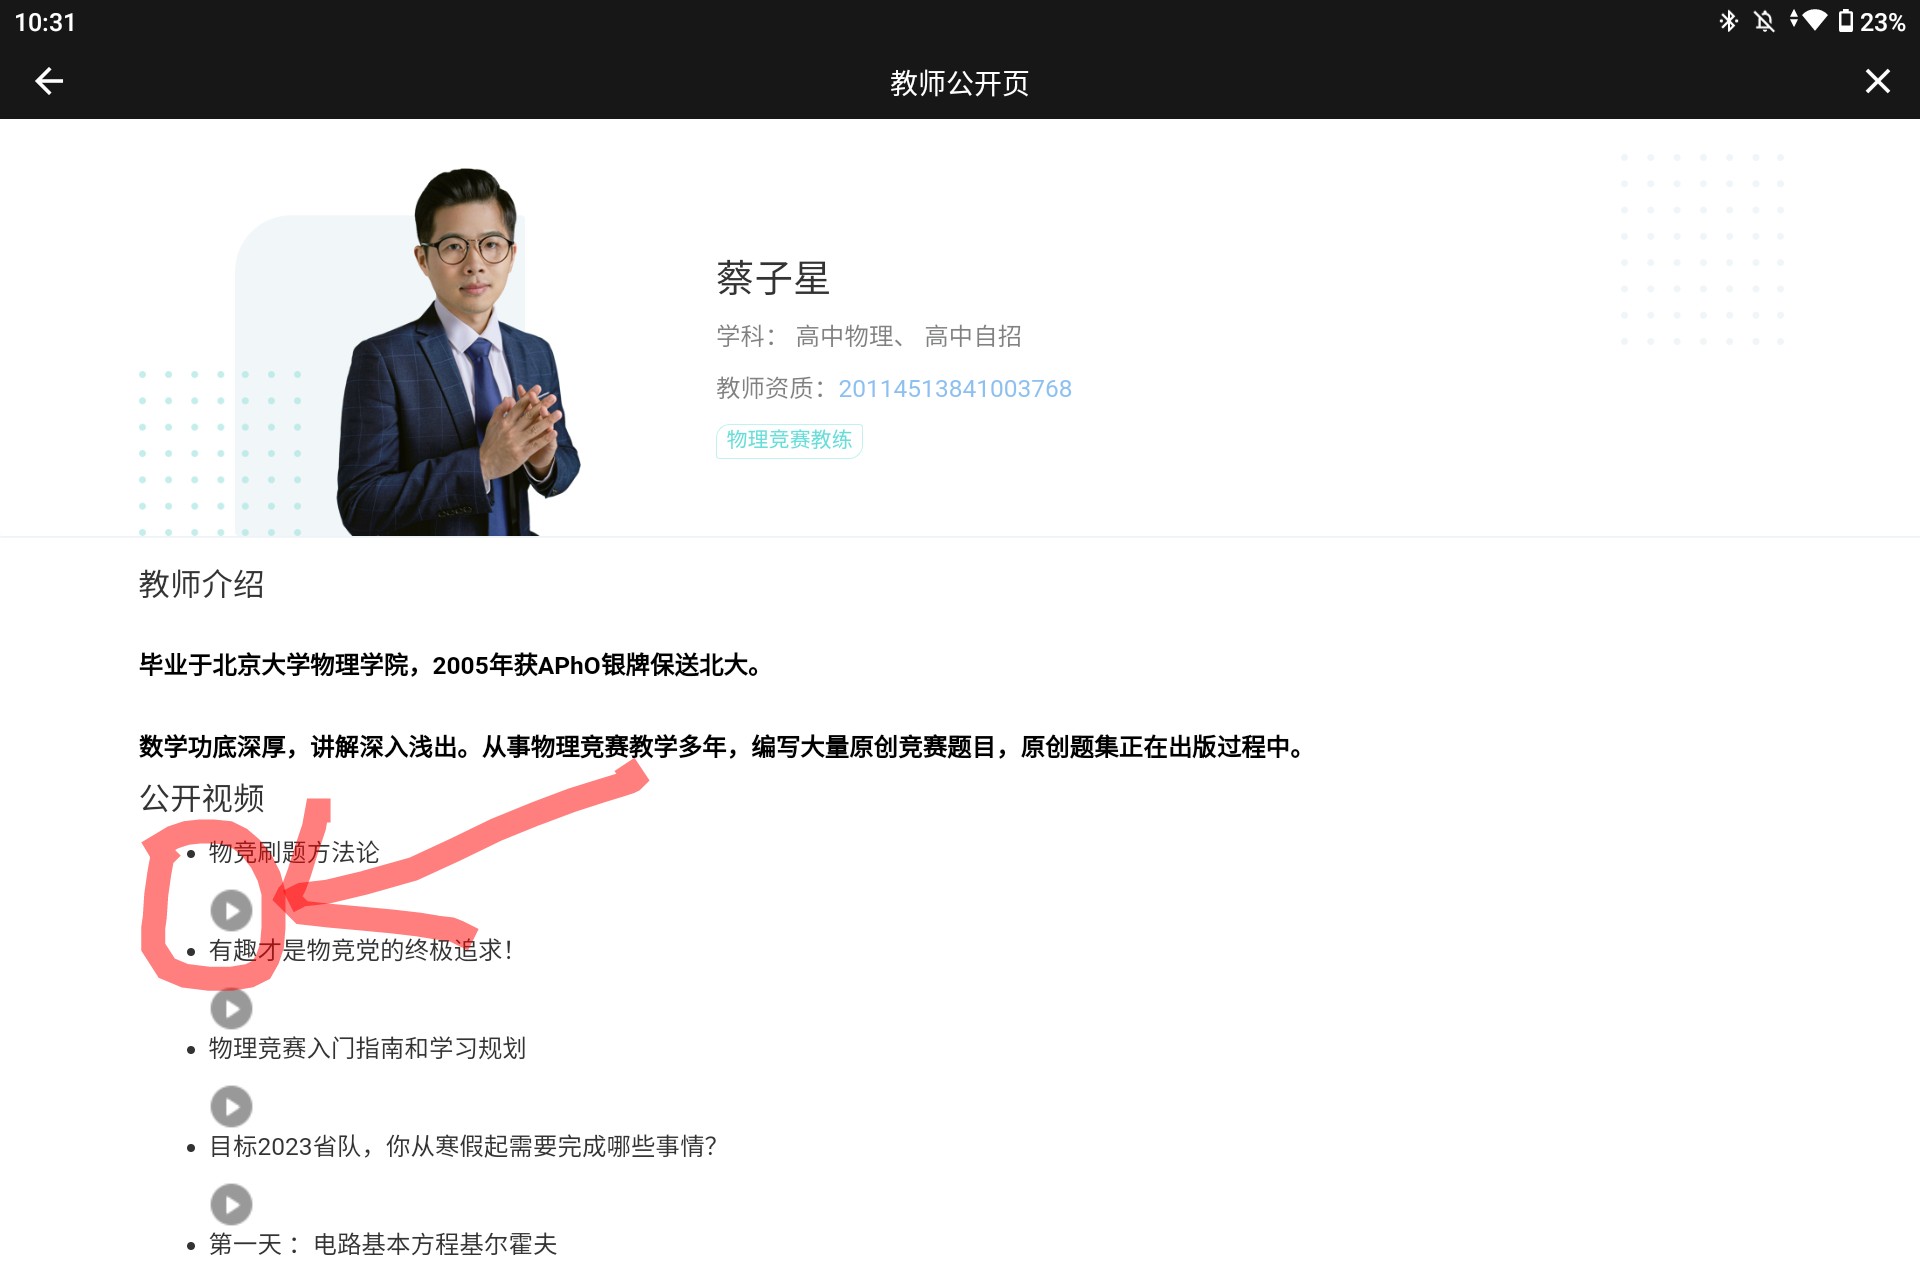Tap the muted notifications bell icon
Image resolution: width=1920 pixels, height=1280 pixels.
(x=1764, y=21)
